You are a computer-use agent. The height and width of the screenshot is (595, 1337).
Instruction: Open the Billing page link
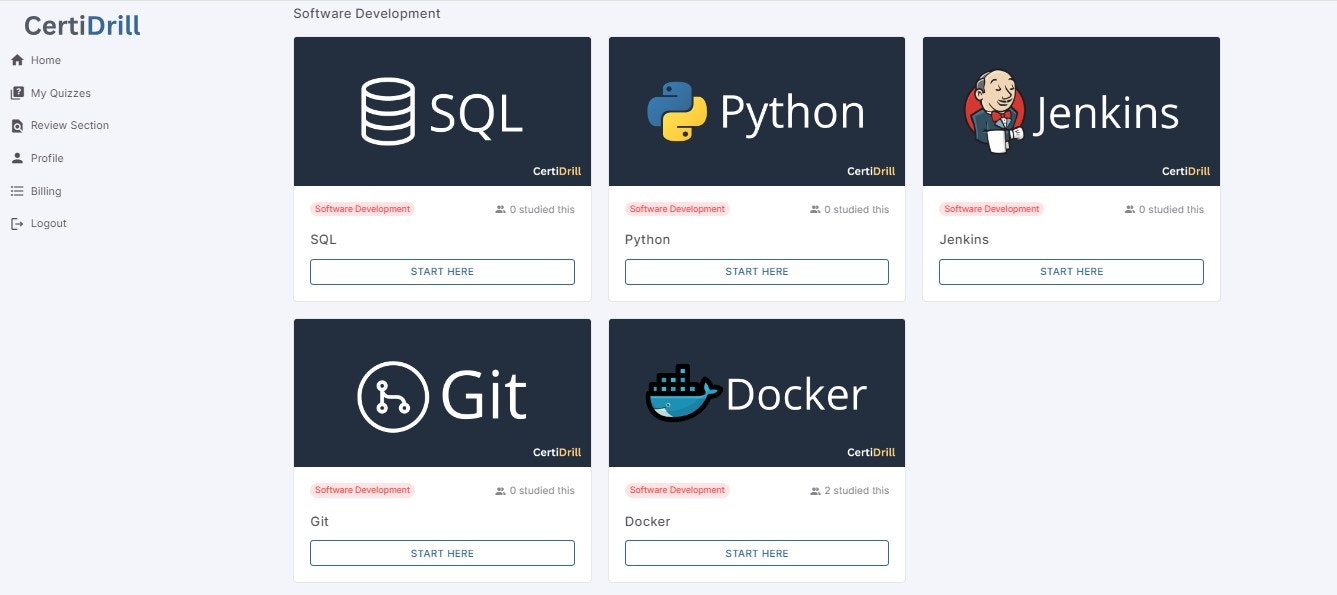[46, 191]
